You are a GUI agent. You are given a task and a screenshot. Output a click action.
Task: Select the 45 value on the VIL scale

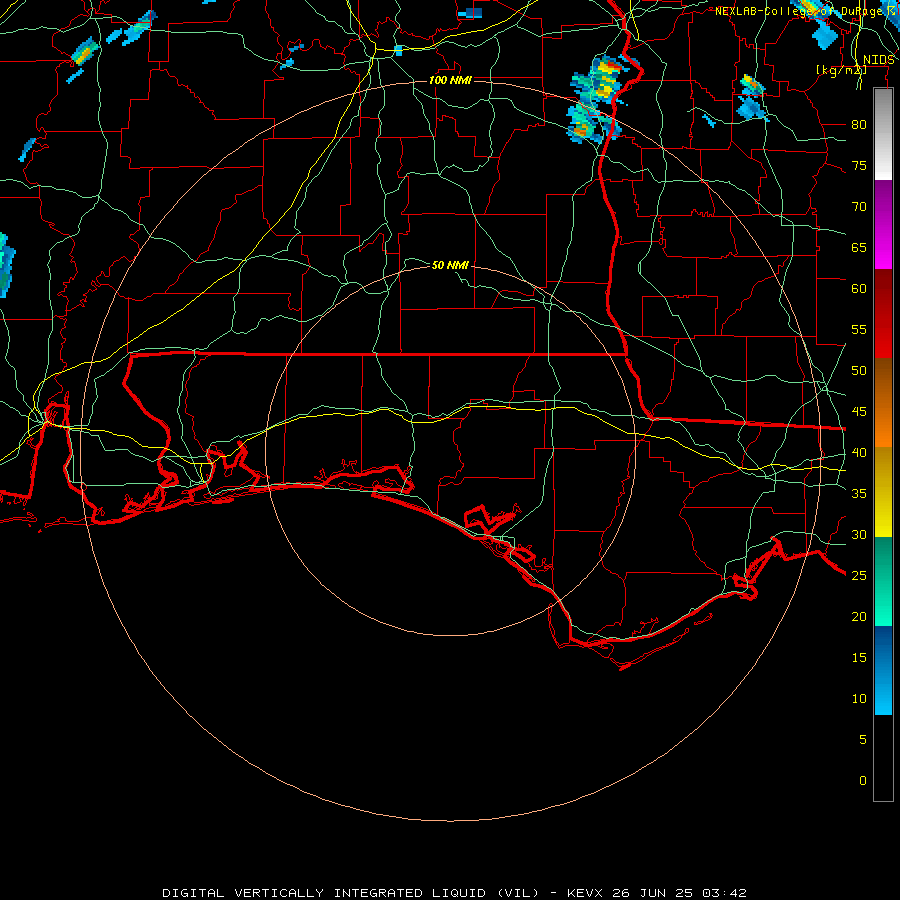(x=859, y=412)
